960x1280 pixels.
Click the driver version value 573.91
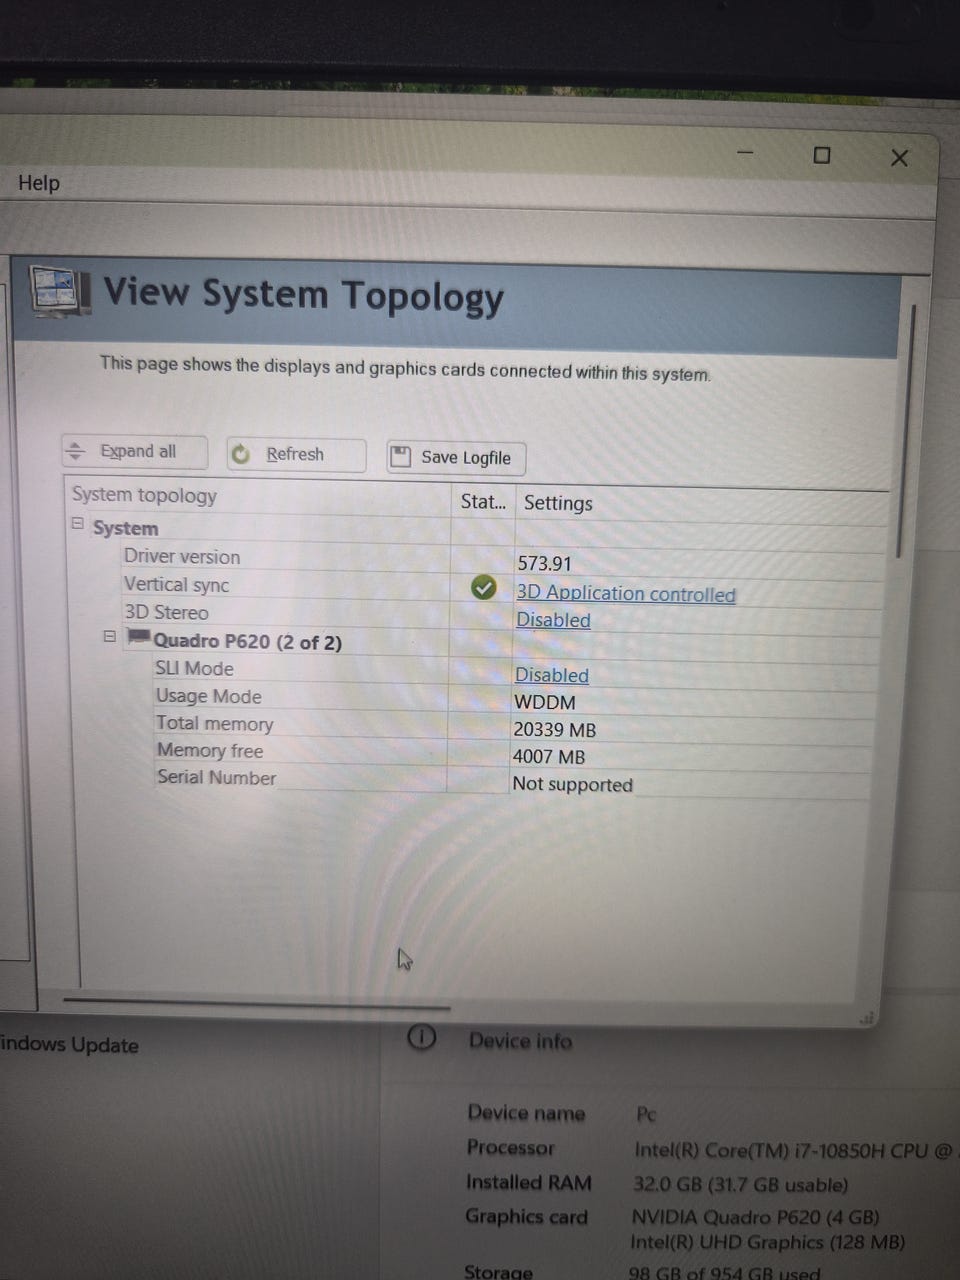544,564
